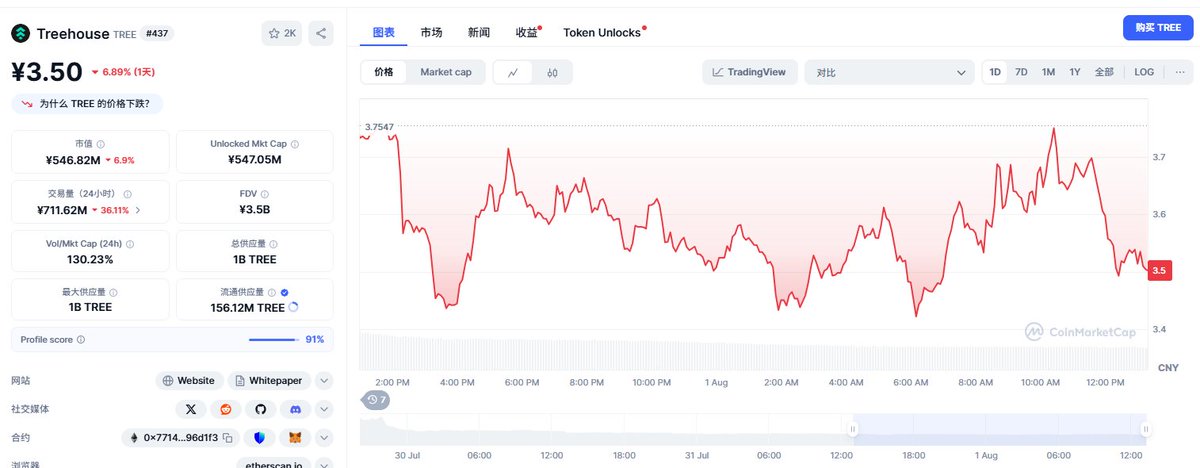1200x468 pixels.
Task: Click info icon next to 总供应量
Action: 271,243
